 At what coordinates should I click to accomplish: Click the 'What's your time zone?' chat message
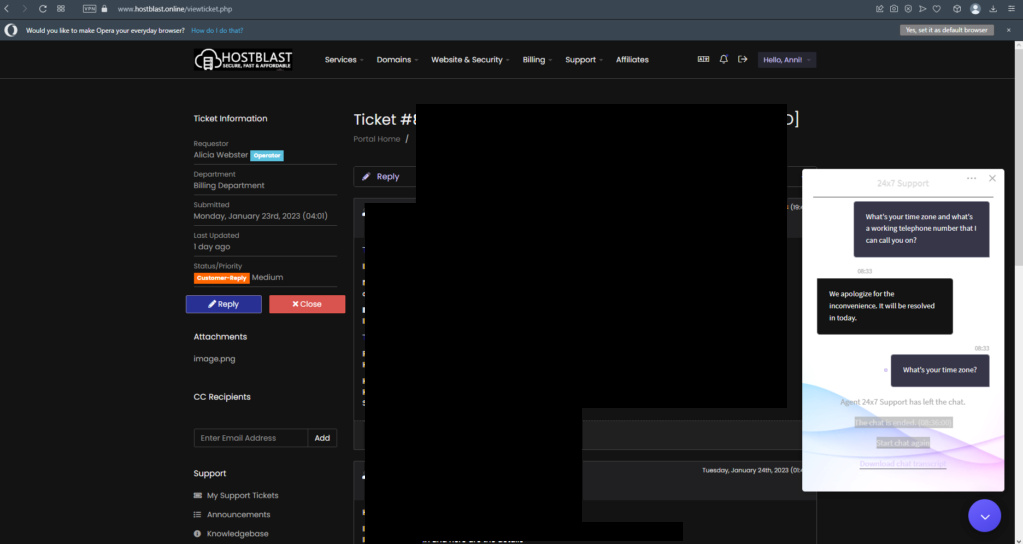click(940, 370)
